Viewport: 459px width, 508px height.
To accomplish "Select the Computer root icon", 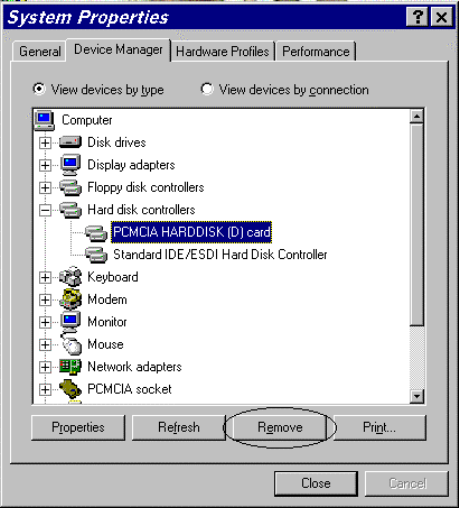I will coord(44,120).
